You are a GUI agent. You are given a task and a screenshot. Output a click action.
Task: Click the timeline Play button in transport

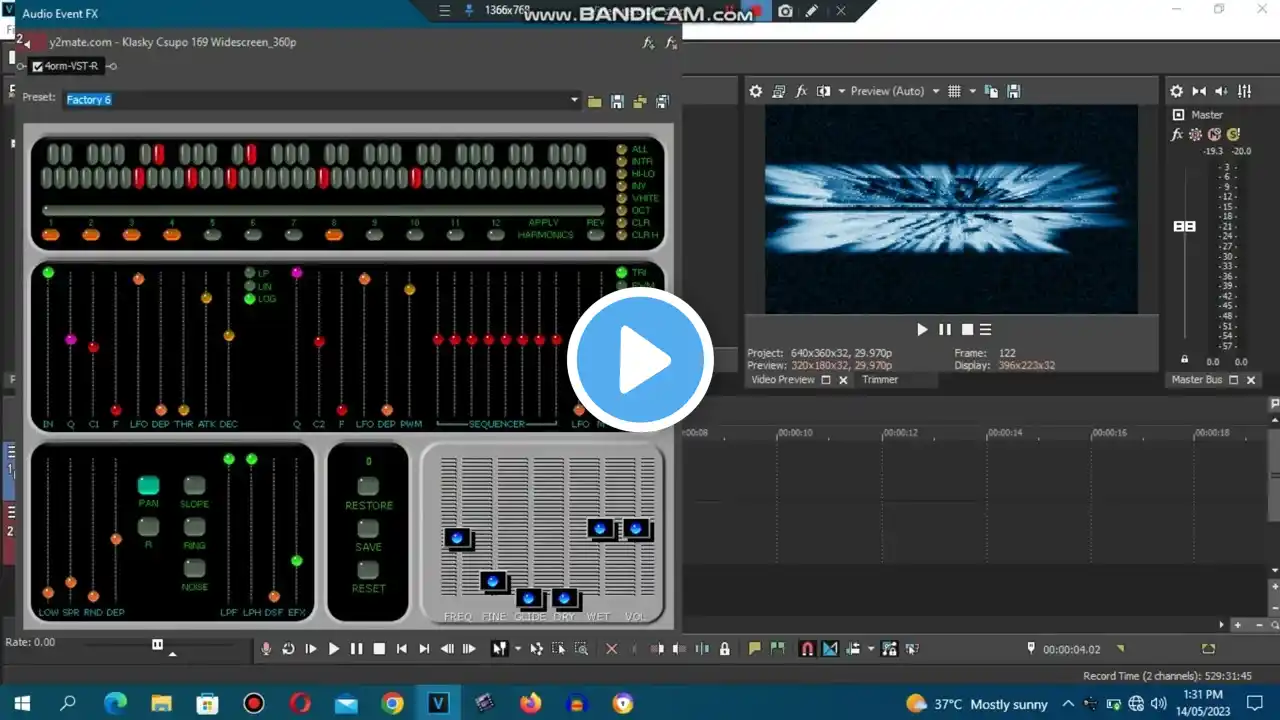[x=334, y=649]
